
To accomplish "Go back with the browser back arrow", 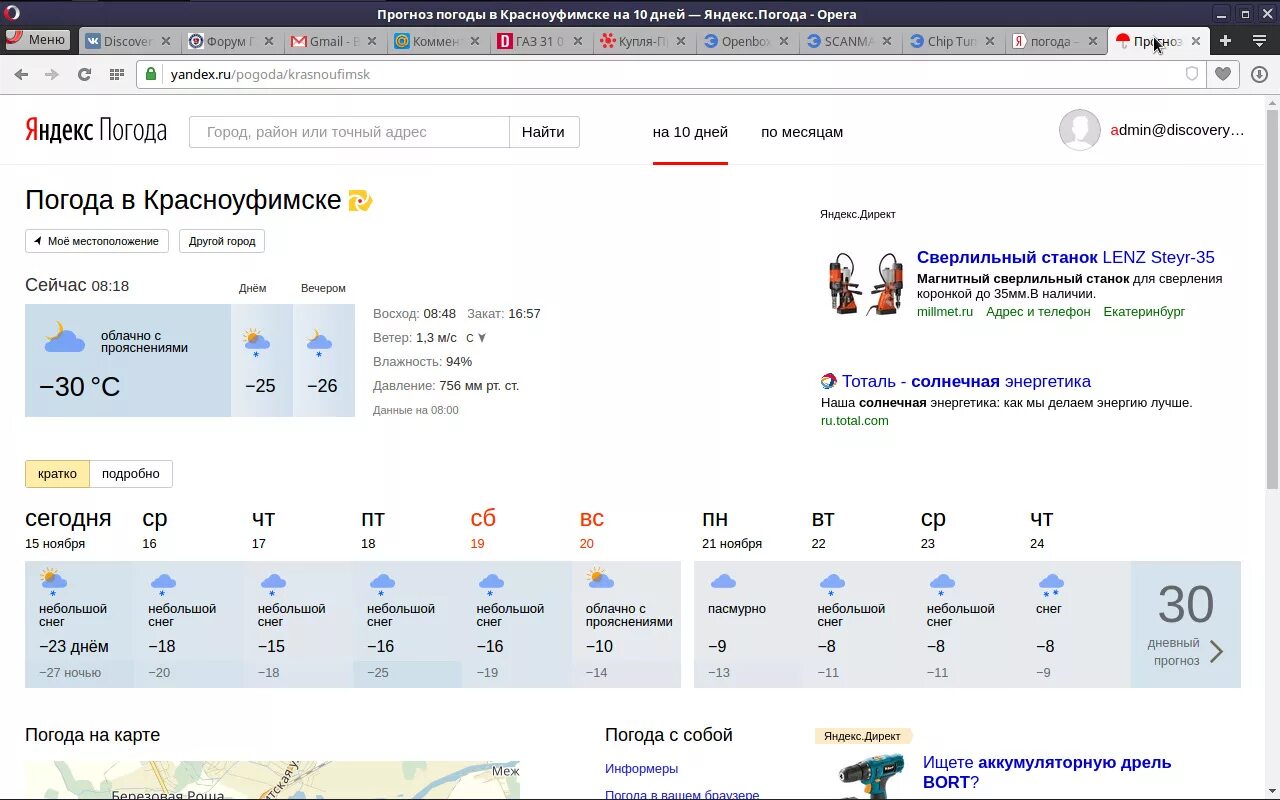I will click(21, 74).
